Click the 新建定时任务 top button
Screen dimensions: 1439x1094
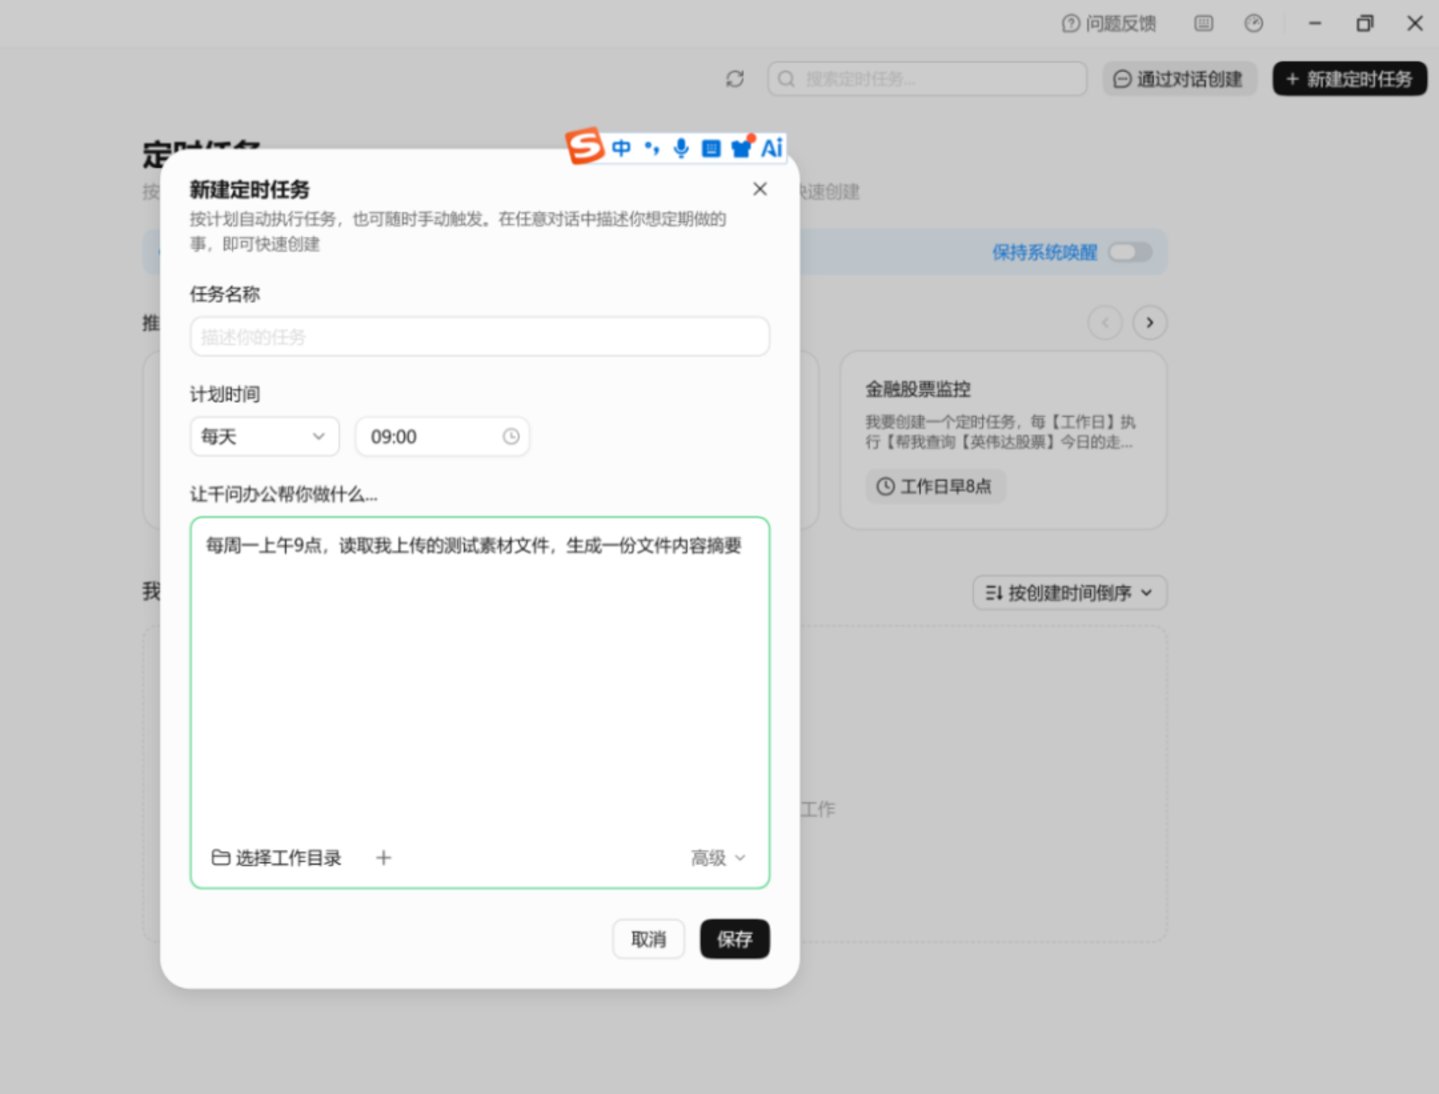tap(1349, 79)
